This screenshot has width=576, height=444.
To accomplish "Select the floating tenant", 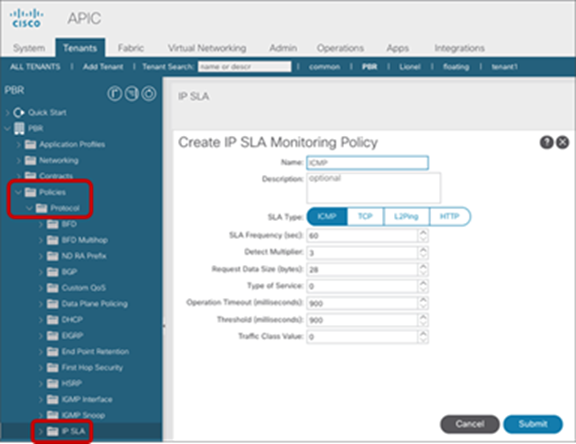I will (456, 67).
